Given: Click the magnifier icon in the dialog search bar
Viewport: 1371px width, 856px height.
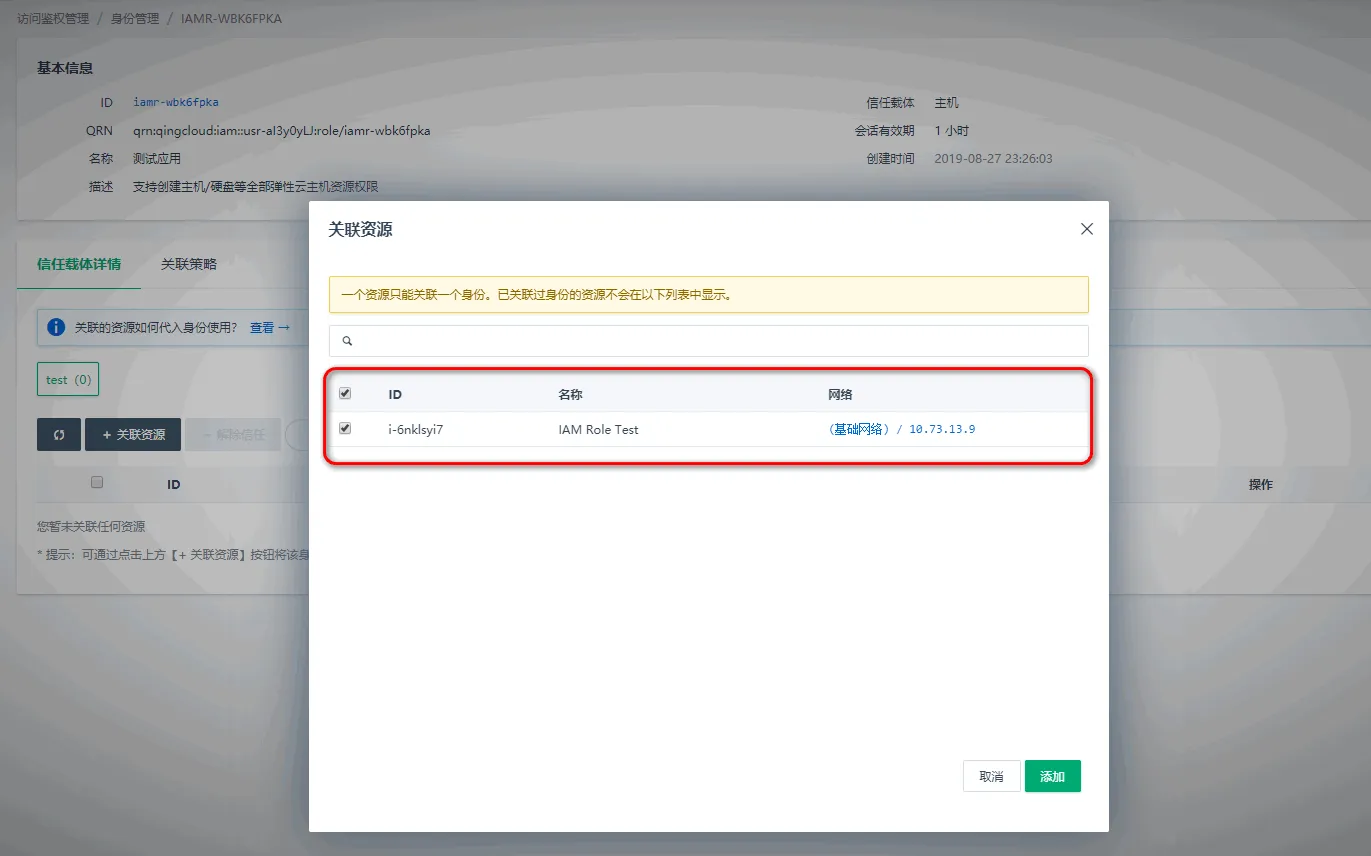Looking at the screenshot, I should (348, 341).
